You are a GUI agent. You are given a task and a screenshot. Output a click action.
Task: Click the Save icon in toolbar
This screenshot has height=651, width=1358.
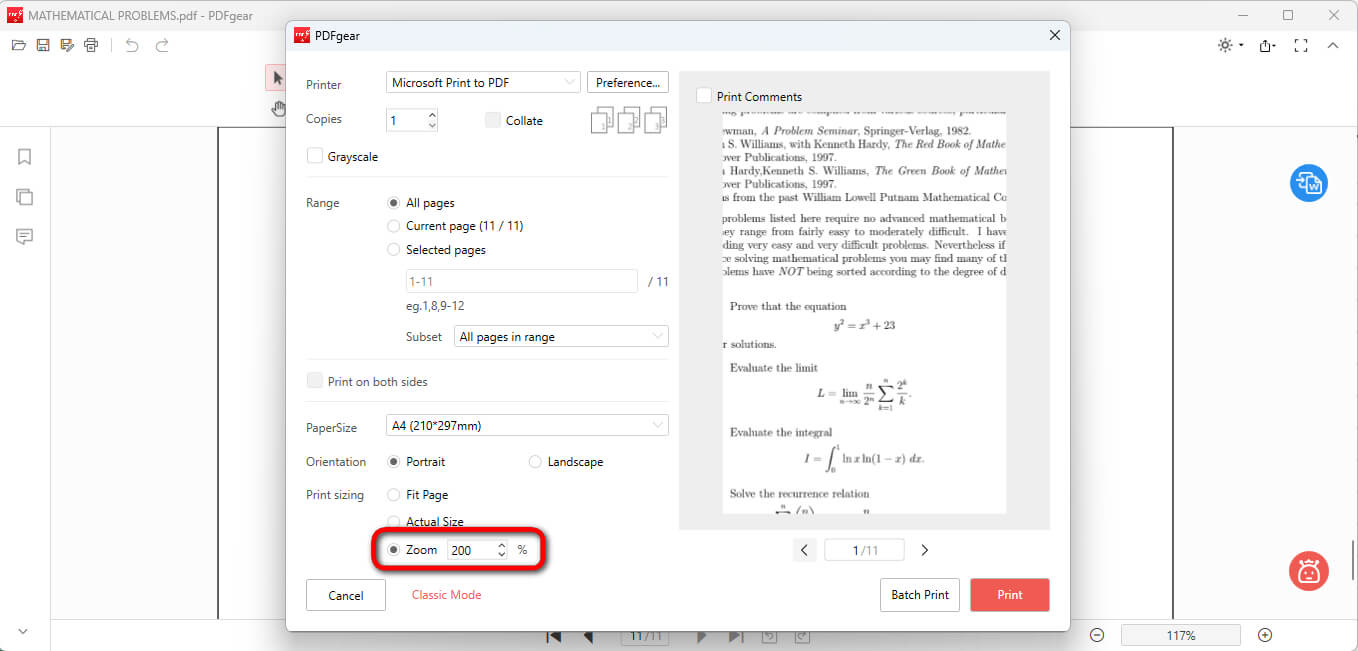click(x=43, y=45)
